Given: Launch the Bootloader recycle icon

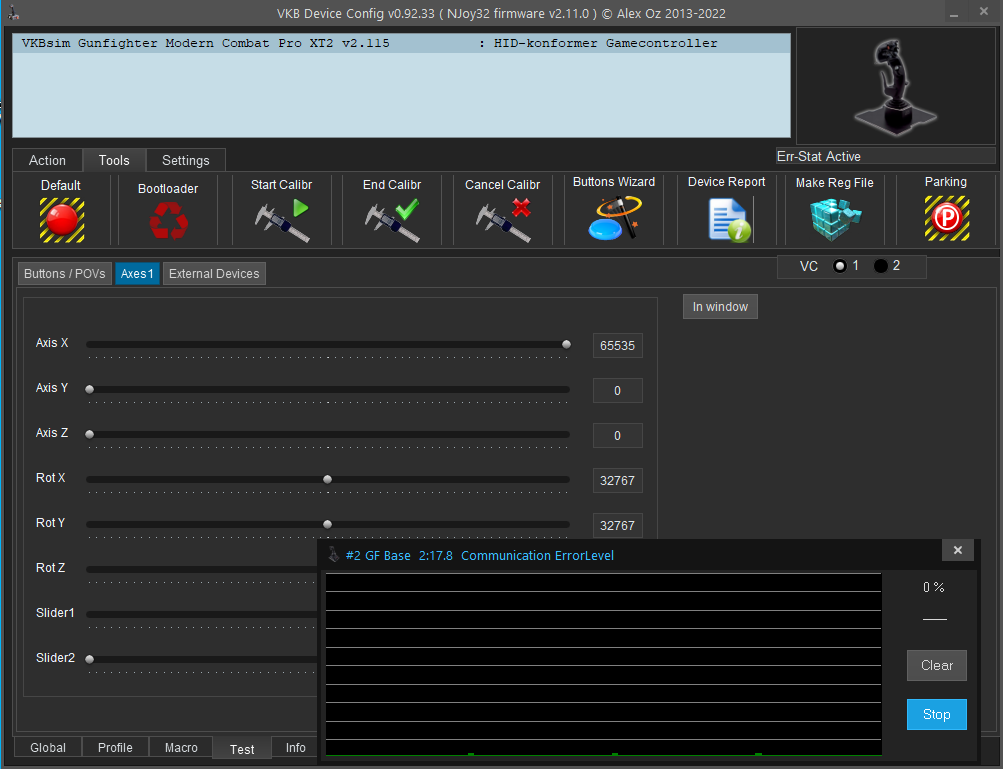Looking at the screenshot, I should [168, 221].
